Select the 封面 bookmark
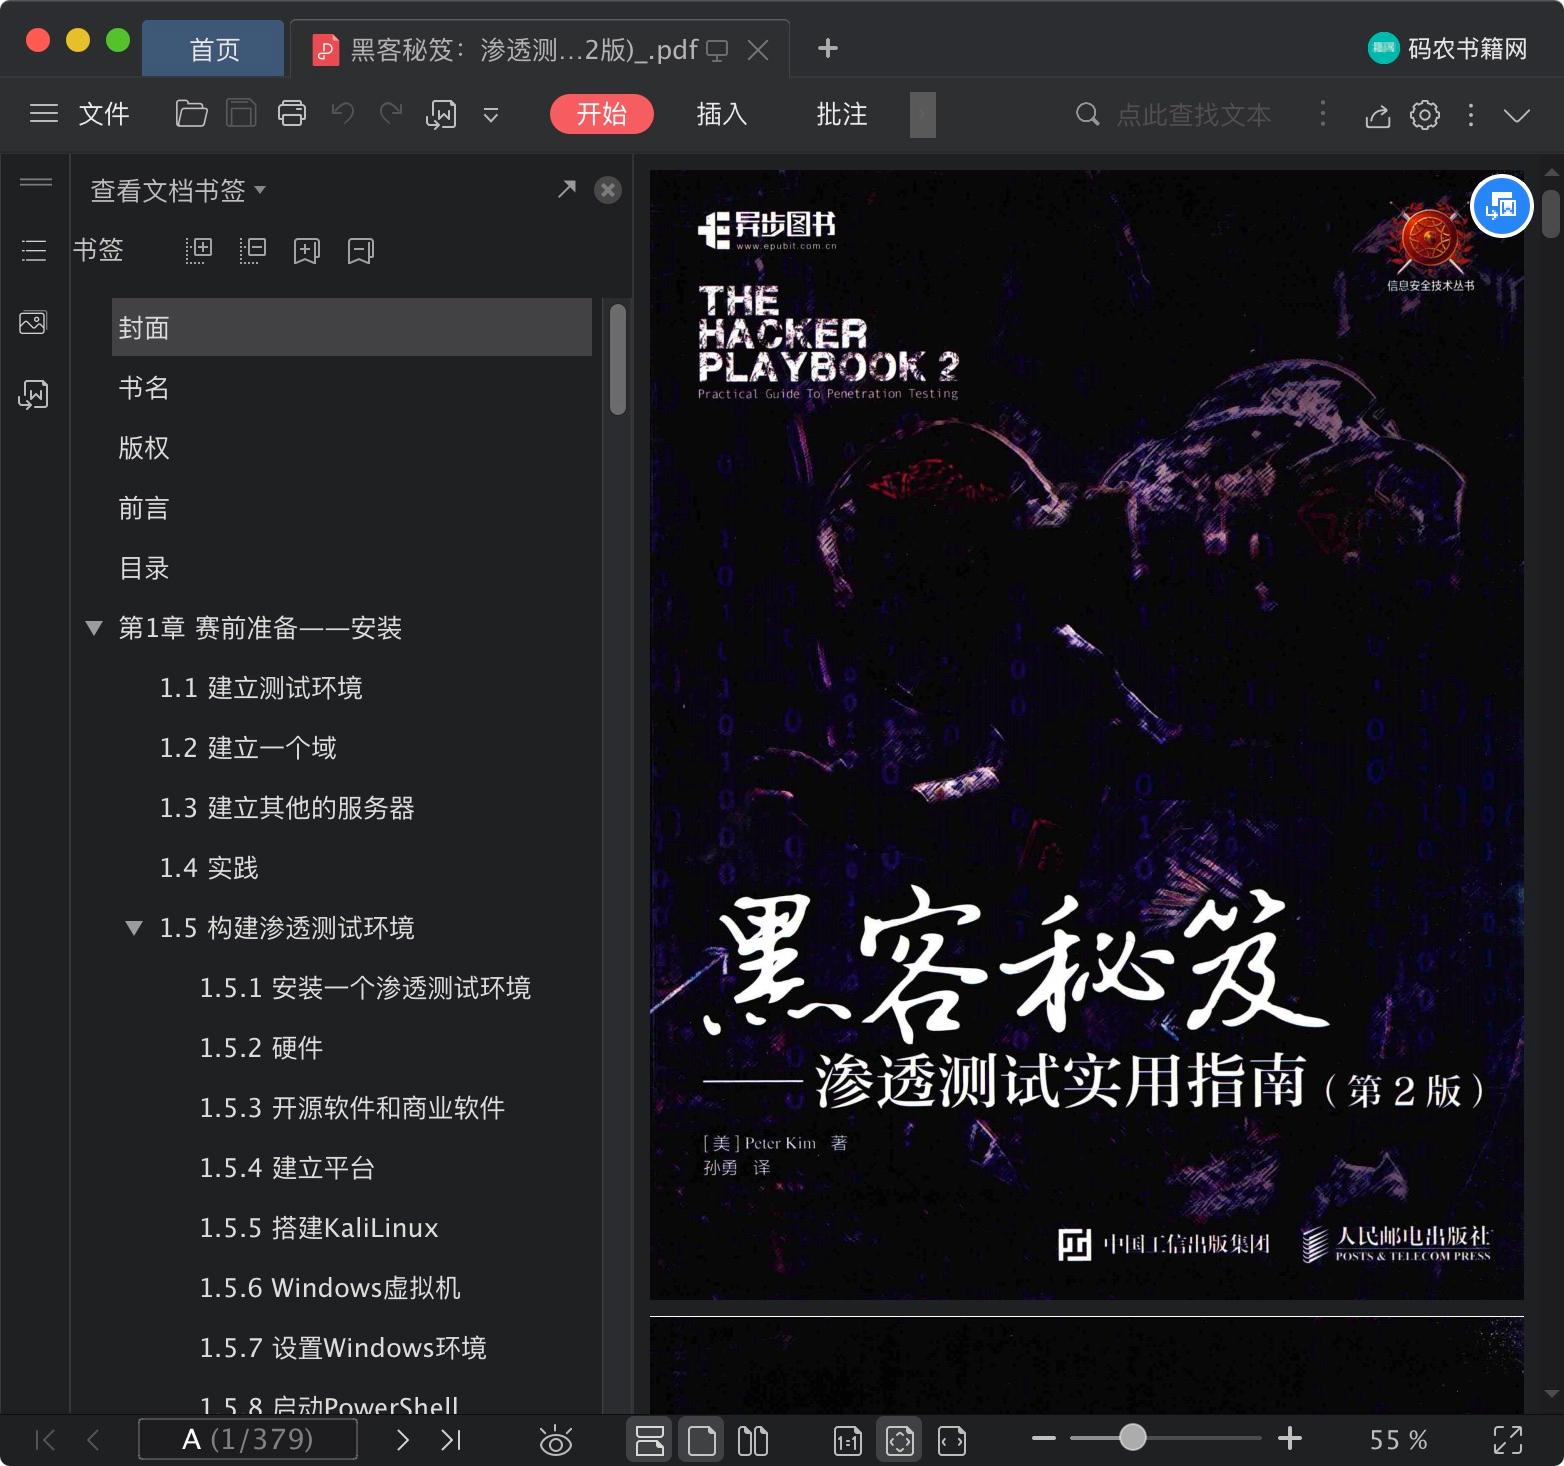 351,327
